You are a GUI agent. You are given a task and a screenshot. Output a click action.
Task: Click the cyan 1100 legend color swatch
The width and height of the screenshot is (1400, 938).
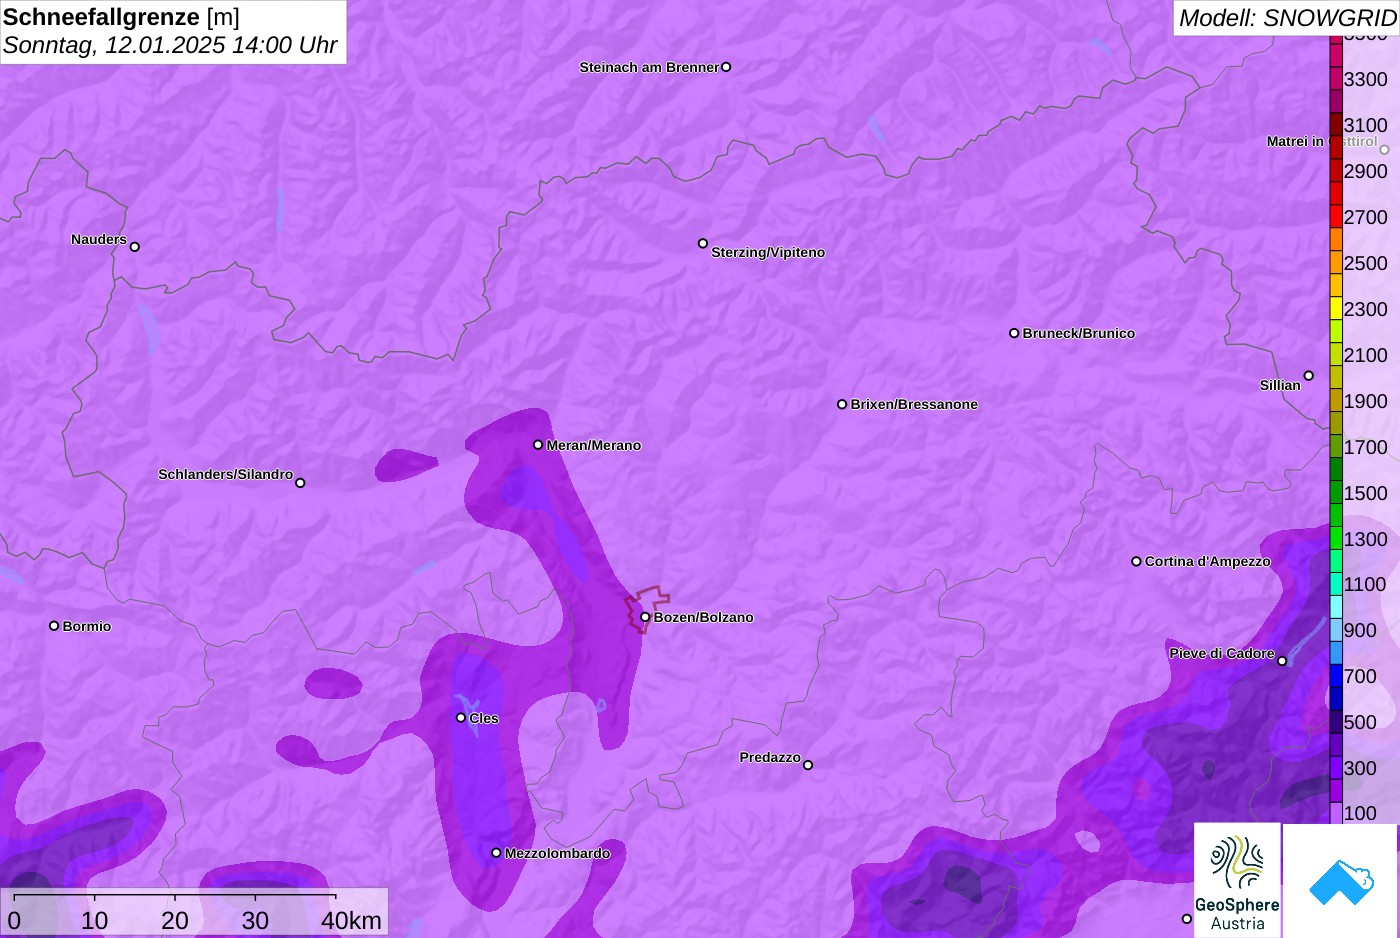(x=1336, y=584)
